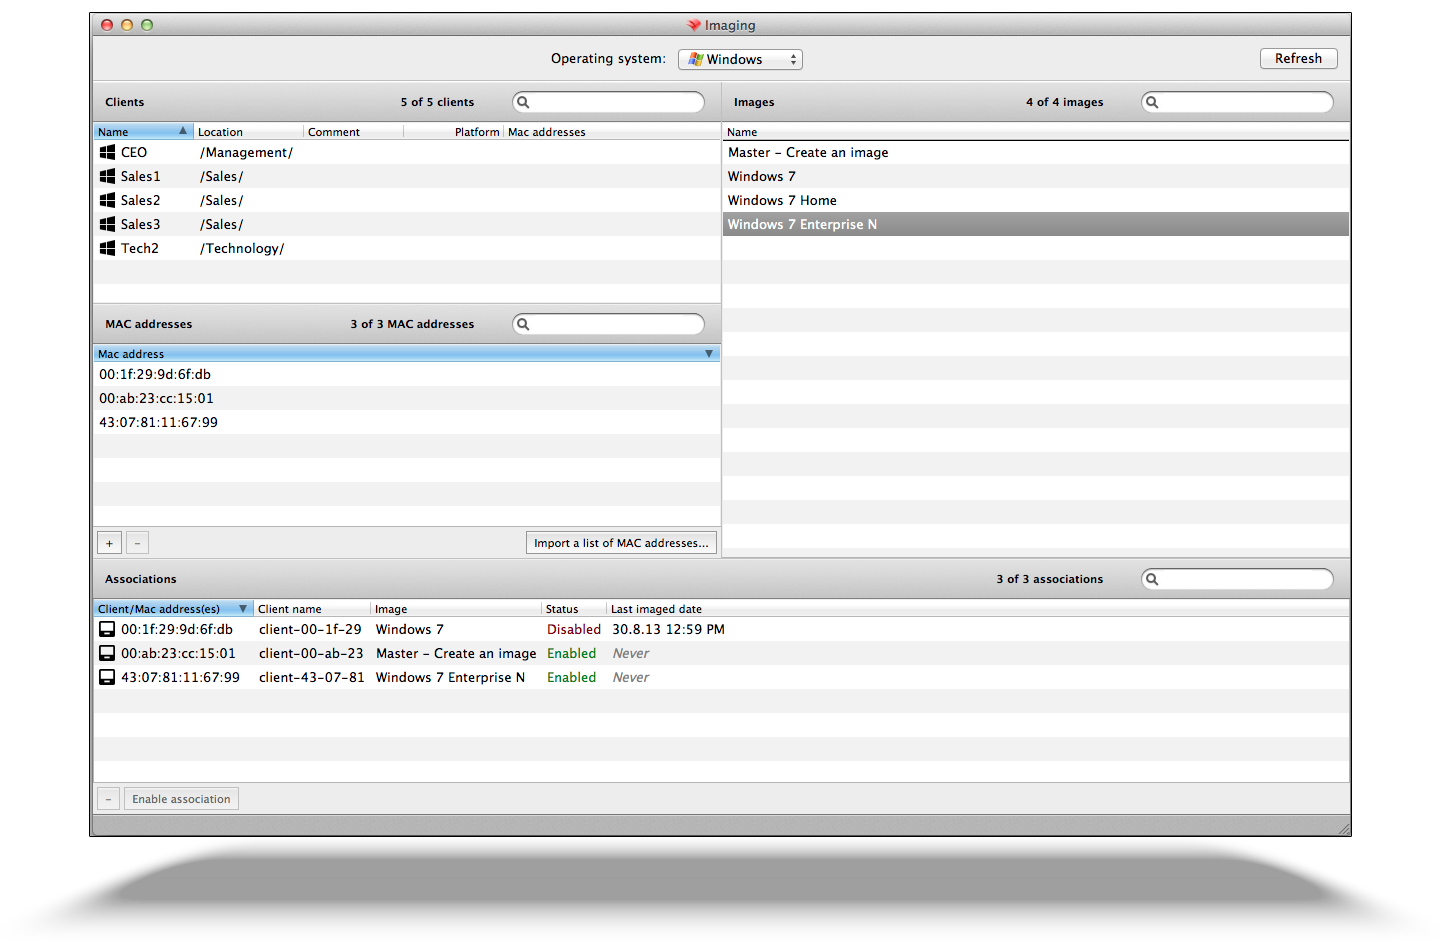Click the magnifier icon in Clients search
The image size is (1440, 952).
(x=523, y=102)
